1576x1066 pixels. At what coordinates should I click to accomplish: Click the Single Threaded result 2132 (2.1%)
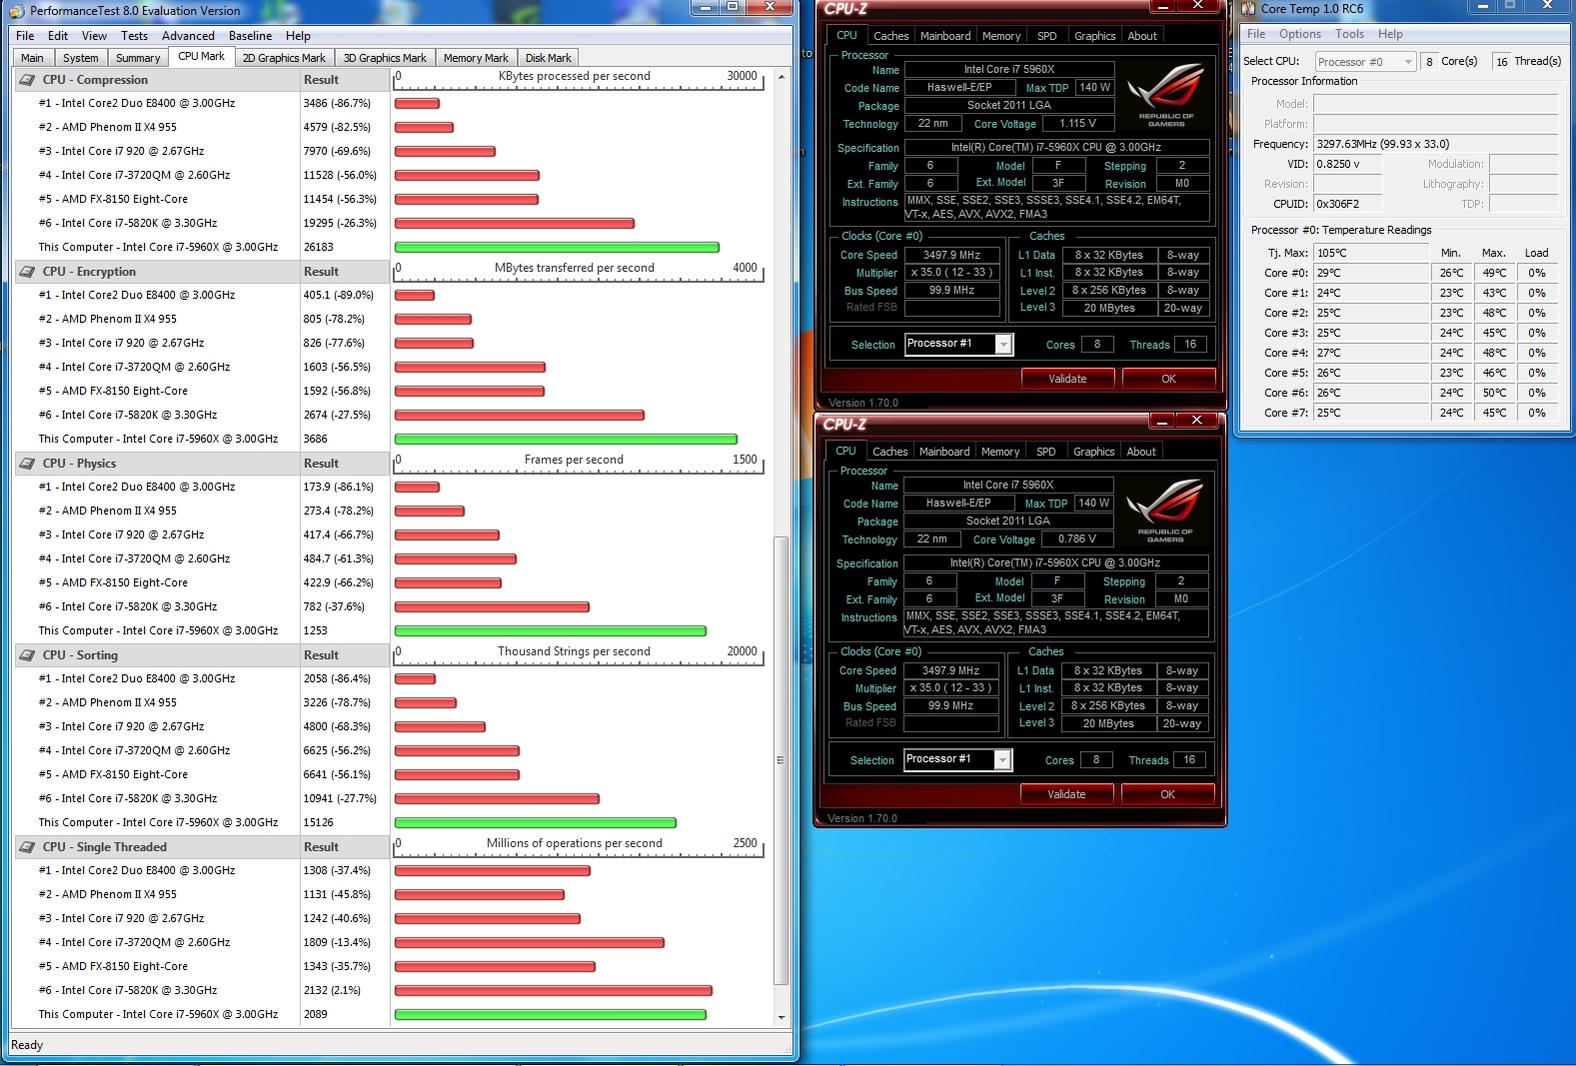[x=331, y=991]
